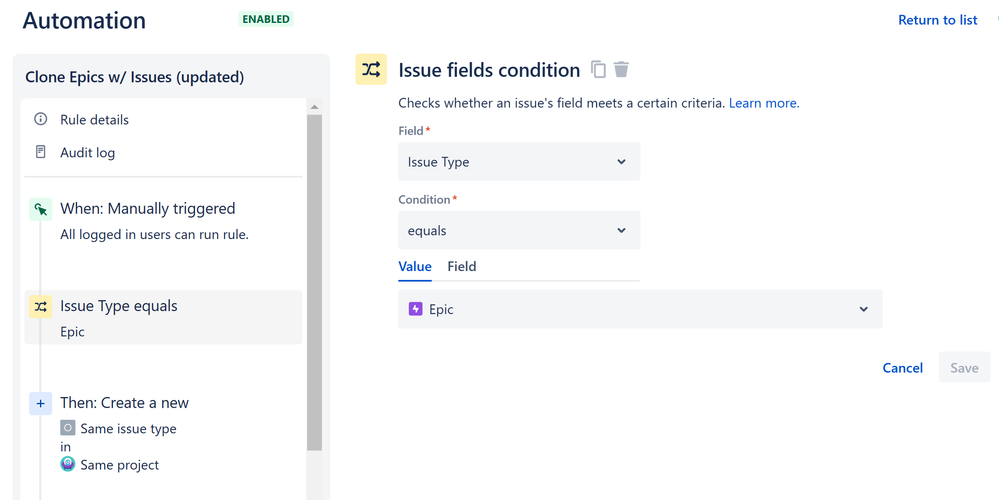The width and height of the screenshot is (999, 500).
Task: Click the rule list vertical scrollbar thumb
Action: tap(314, 283)
